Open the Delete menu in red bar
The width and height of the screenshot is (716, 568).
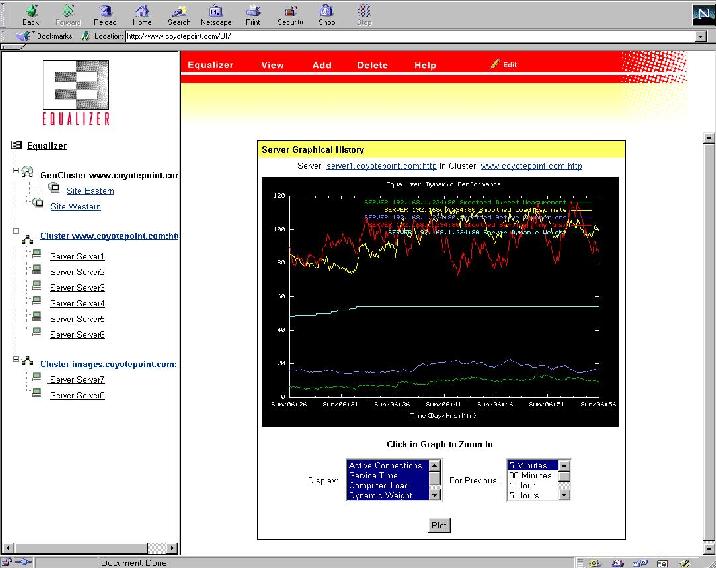pyautogui.click(x=372, y=65)
